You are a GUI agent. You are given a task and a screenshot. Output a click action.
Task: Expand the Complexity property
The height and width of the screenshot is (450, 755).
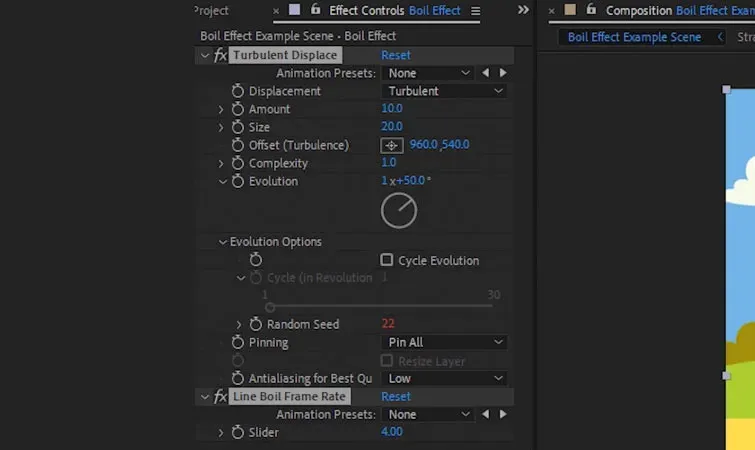pyautogui.click(x=221, y=163)
